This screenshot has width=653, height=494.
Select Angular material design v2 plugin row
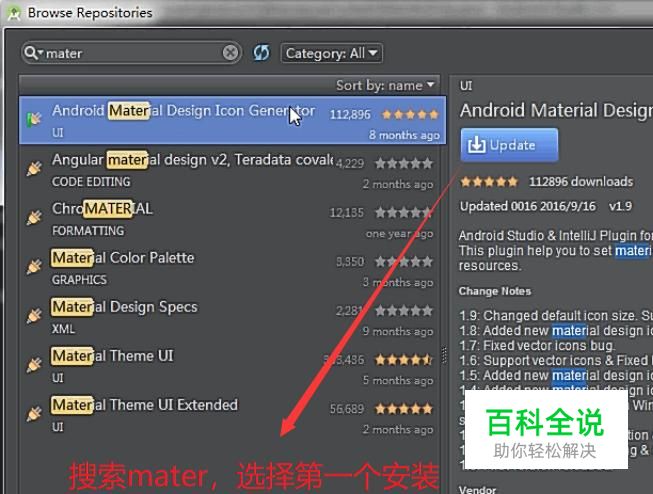[x=230, y=170]
